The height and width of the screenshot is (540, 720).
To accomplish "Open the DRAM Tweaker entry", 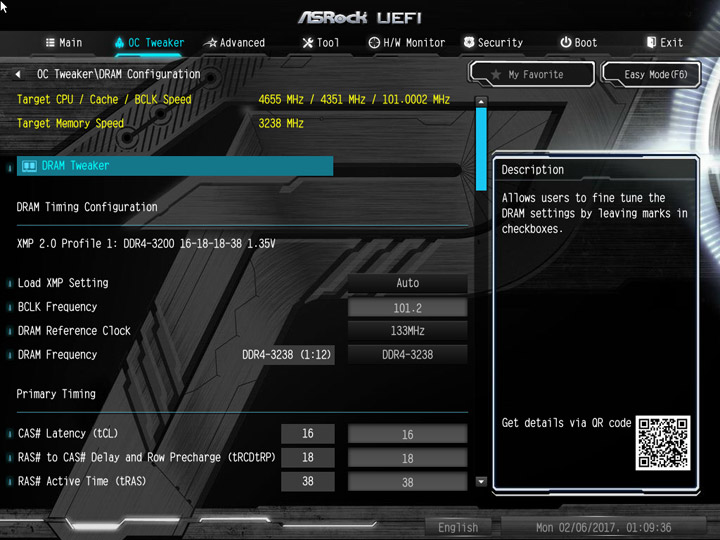I will [175, 166].
